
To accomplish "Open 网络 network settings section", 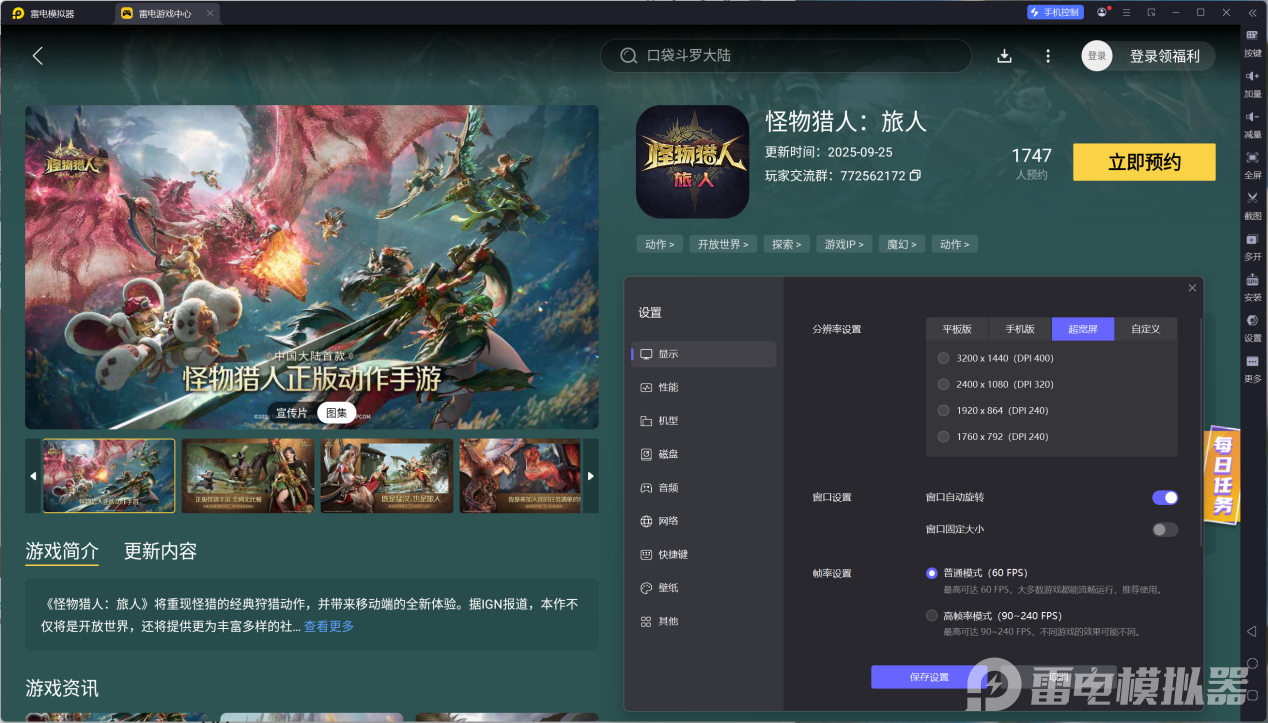I will coord(704,521).
